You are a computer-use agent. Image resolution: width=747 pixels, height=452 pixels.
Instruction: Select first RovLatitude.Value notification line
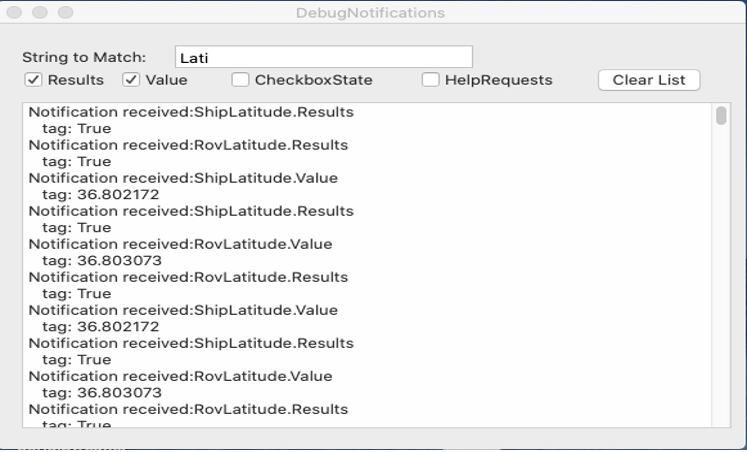[x=180, y=244]
